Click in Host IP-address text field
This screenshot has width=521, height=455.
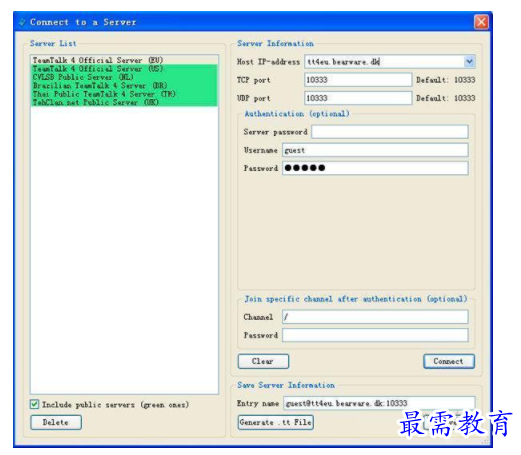point(384,62)
